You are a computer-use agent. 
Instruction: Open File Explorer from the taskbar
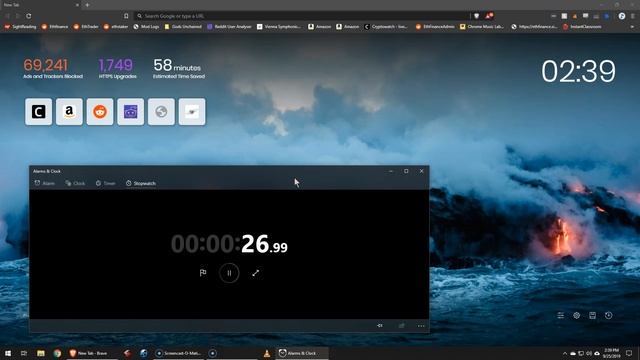pyautogui.click(x=41, y=353)
